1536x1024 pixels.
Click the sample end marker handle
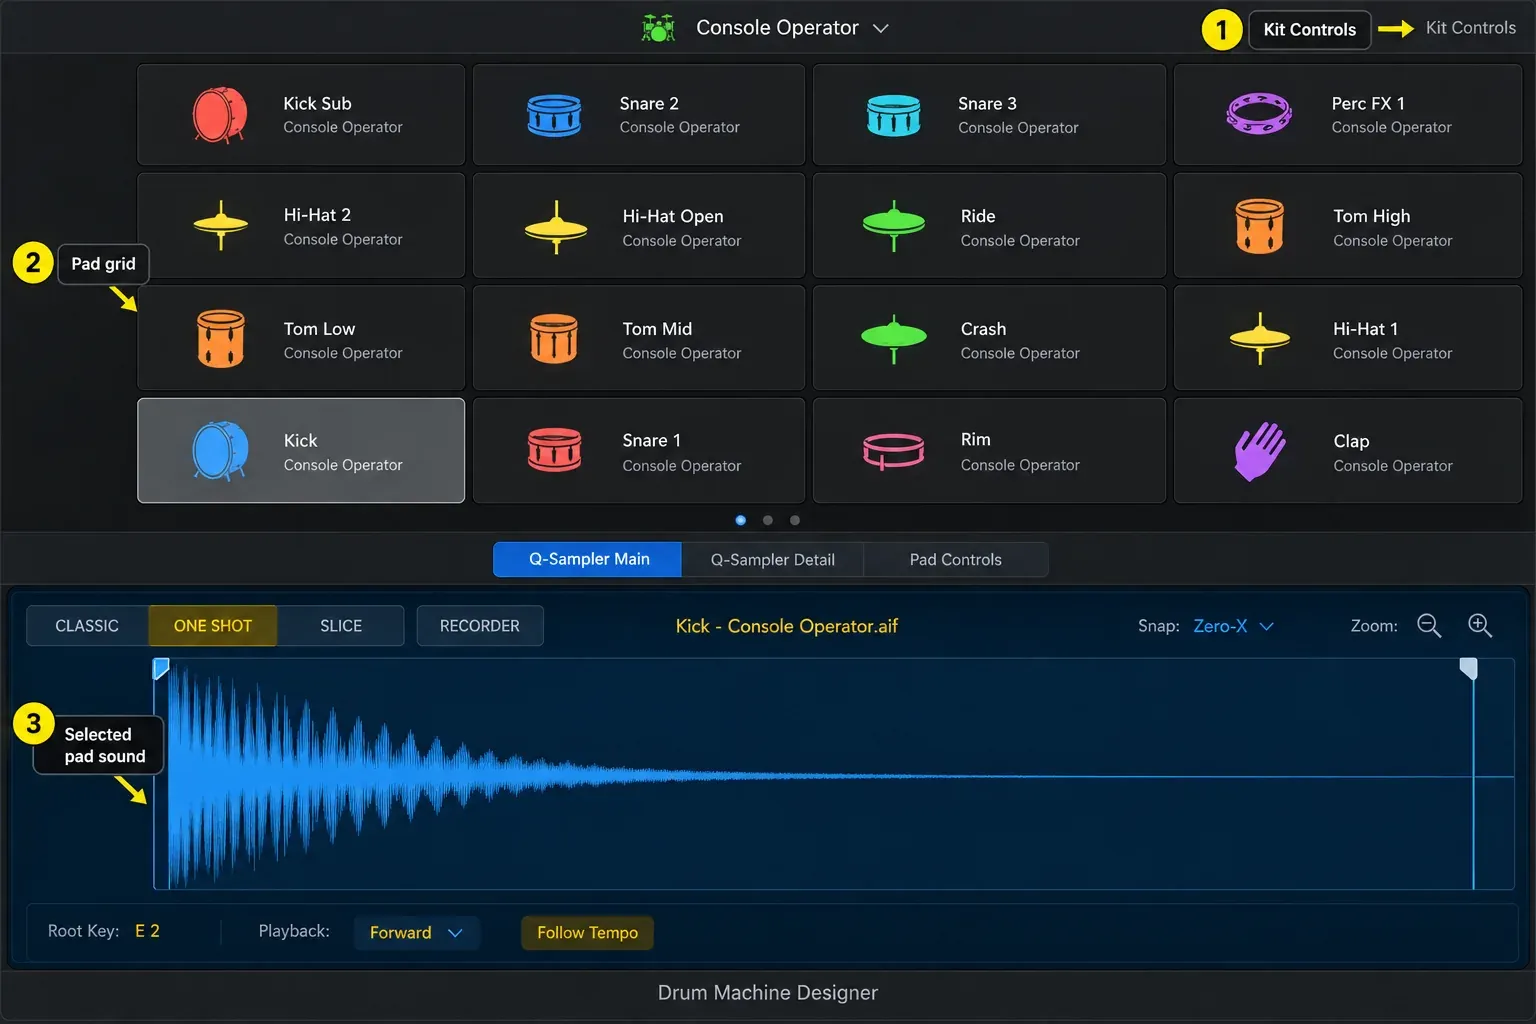tap(1468, 668)
